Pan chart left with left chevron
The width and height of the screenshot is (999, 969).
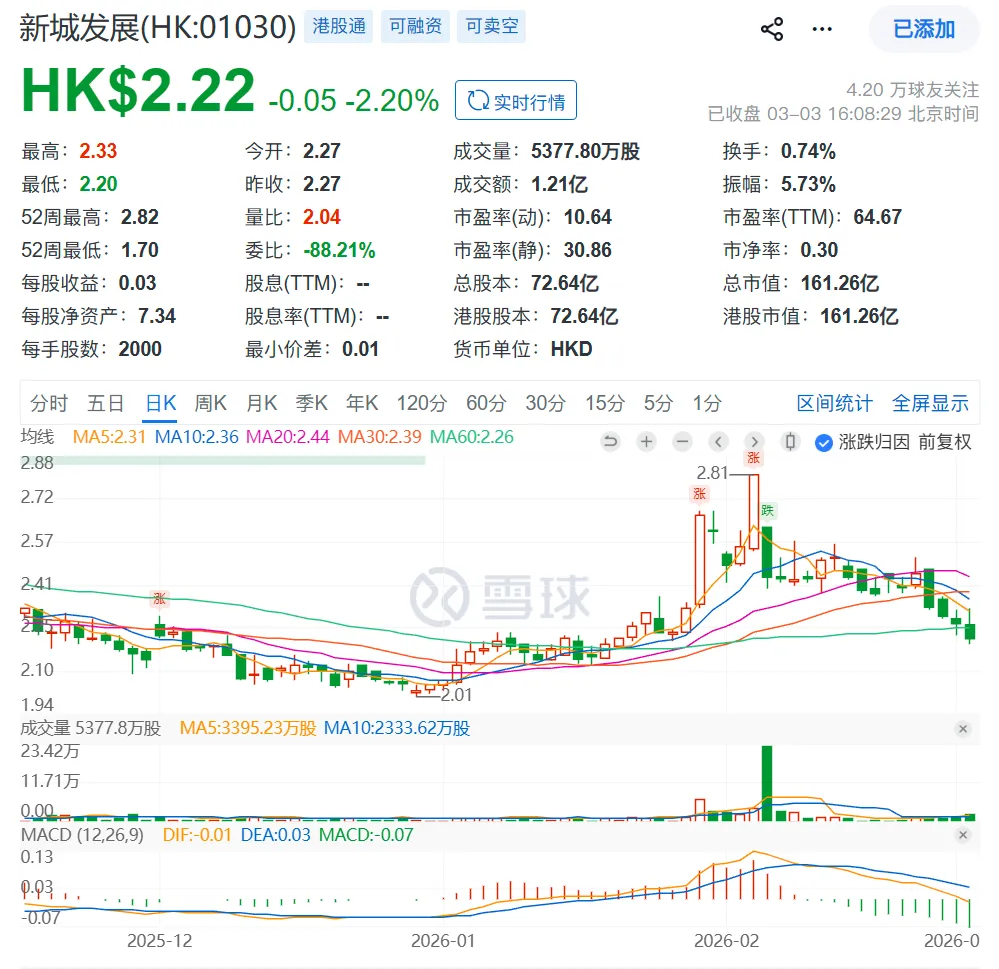coord(718,441)
